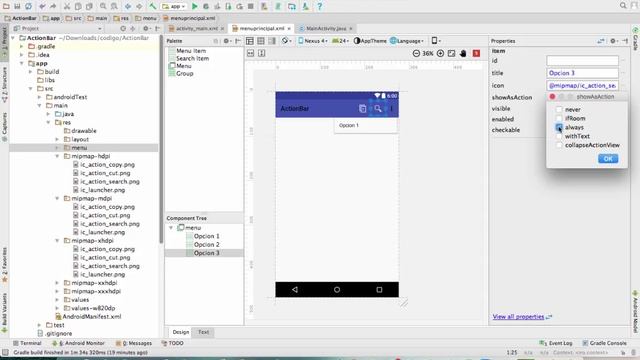Open the Messages tool window

(134, 343)
